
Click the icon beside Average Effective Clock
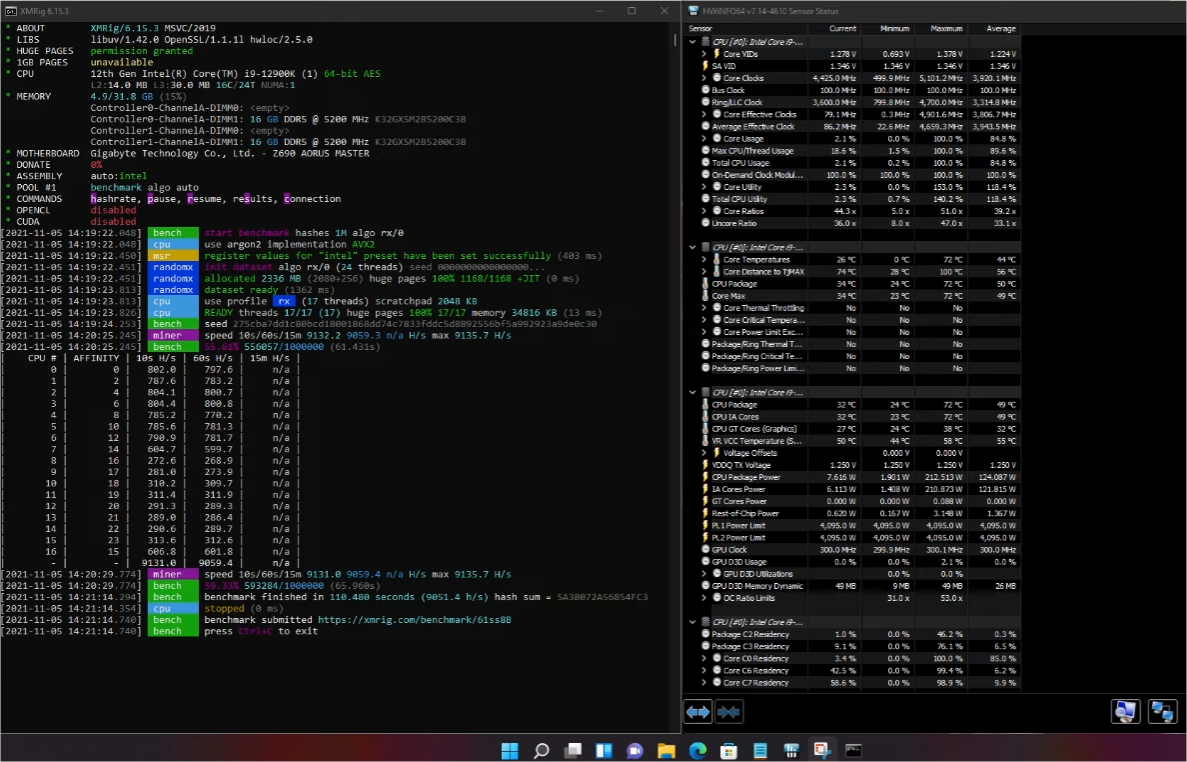(x=706, y=126)
